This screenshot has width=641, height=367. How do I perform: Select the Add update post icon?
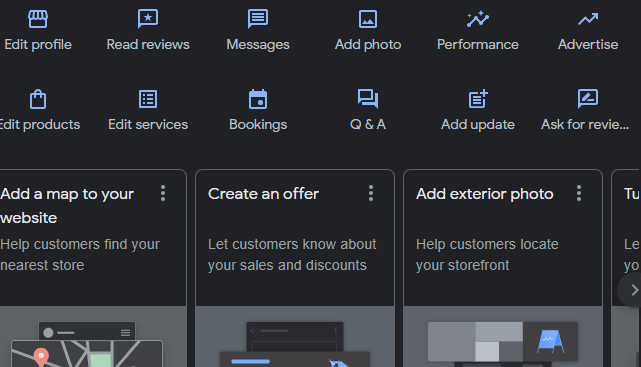coord(478,99)
